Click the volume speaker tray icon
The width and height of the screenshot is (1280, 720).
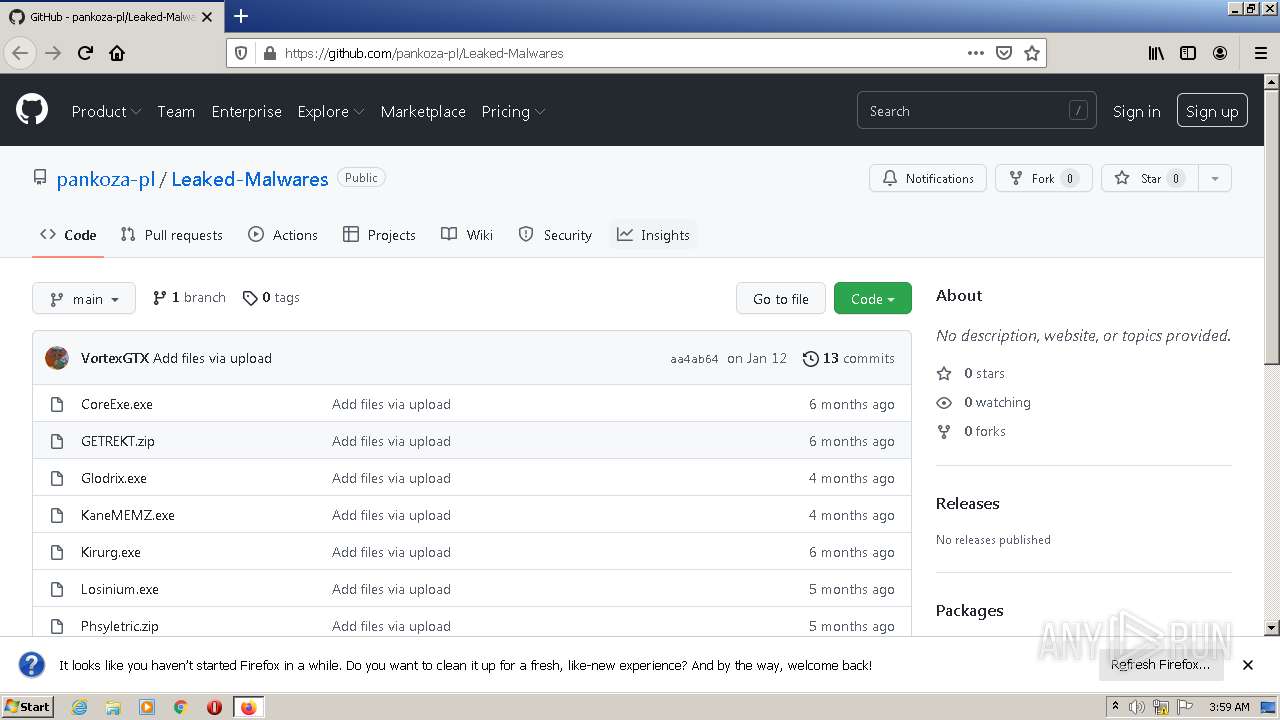pyautogui.click(x=1136, y=707)
